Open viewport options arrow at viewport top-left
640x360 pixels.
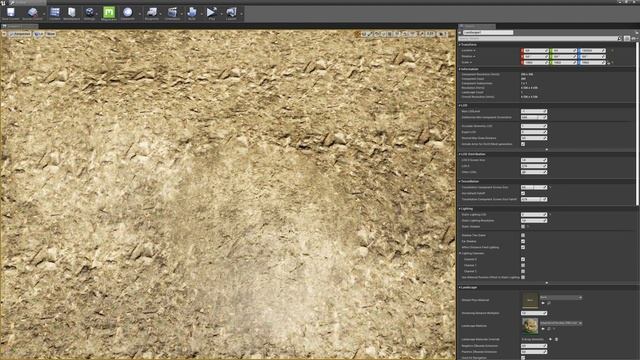tap(4, 34)
